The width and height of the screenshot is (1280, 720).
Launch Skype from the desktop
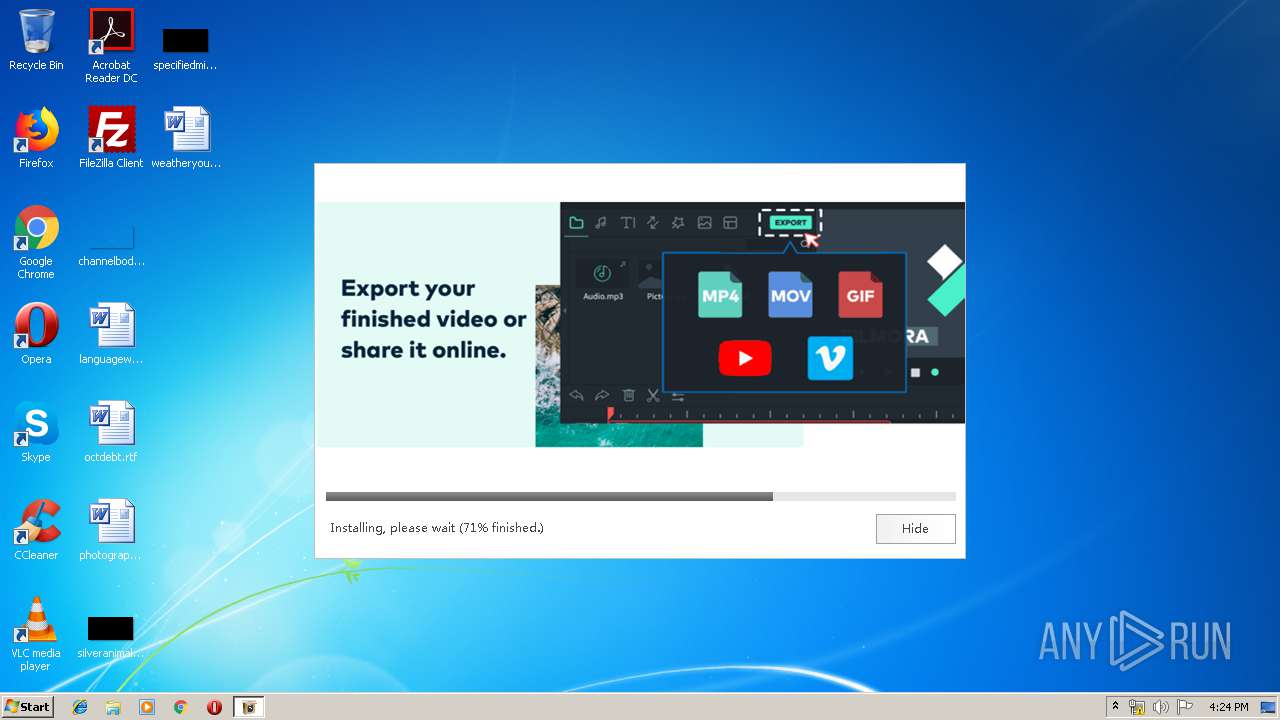(x=36, y=432)
